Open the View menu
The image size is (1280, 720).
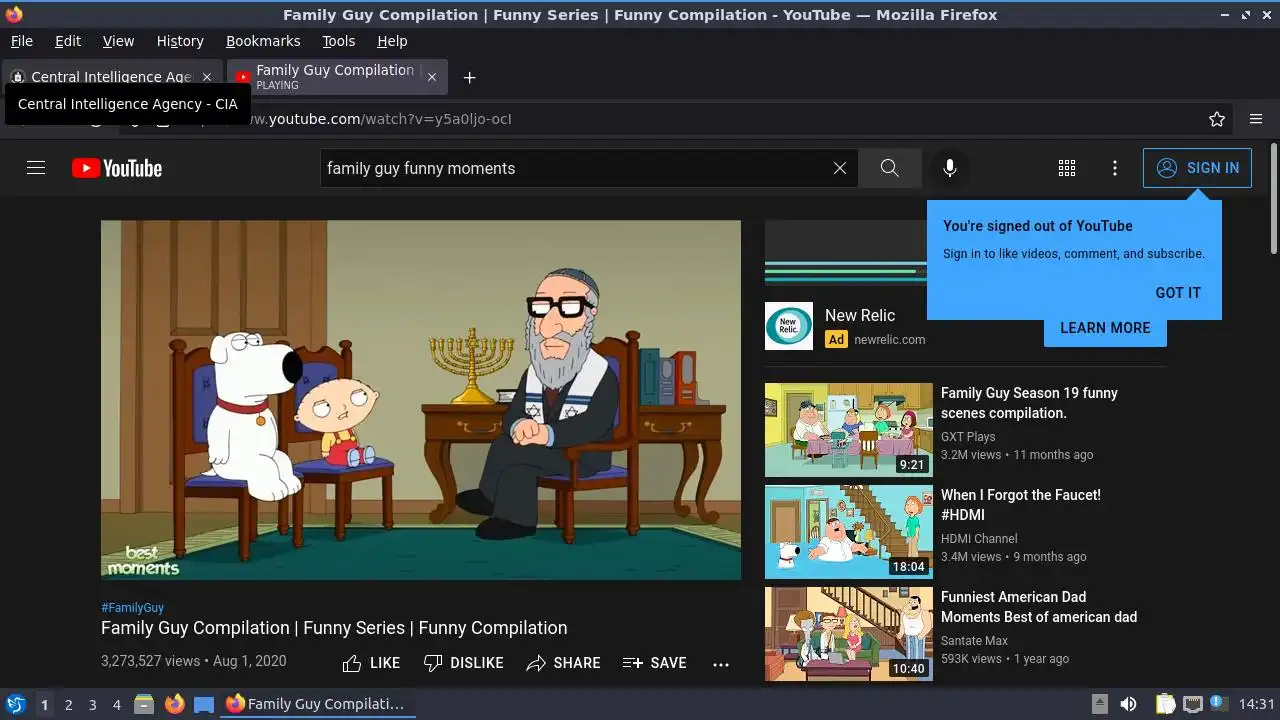[118, 41]
